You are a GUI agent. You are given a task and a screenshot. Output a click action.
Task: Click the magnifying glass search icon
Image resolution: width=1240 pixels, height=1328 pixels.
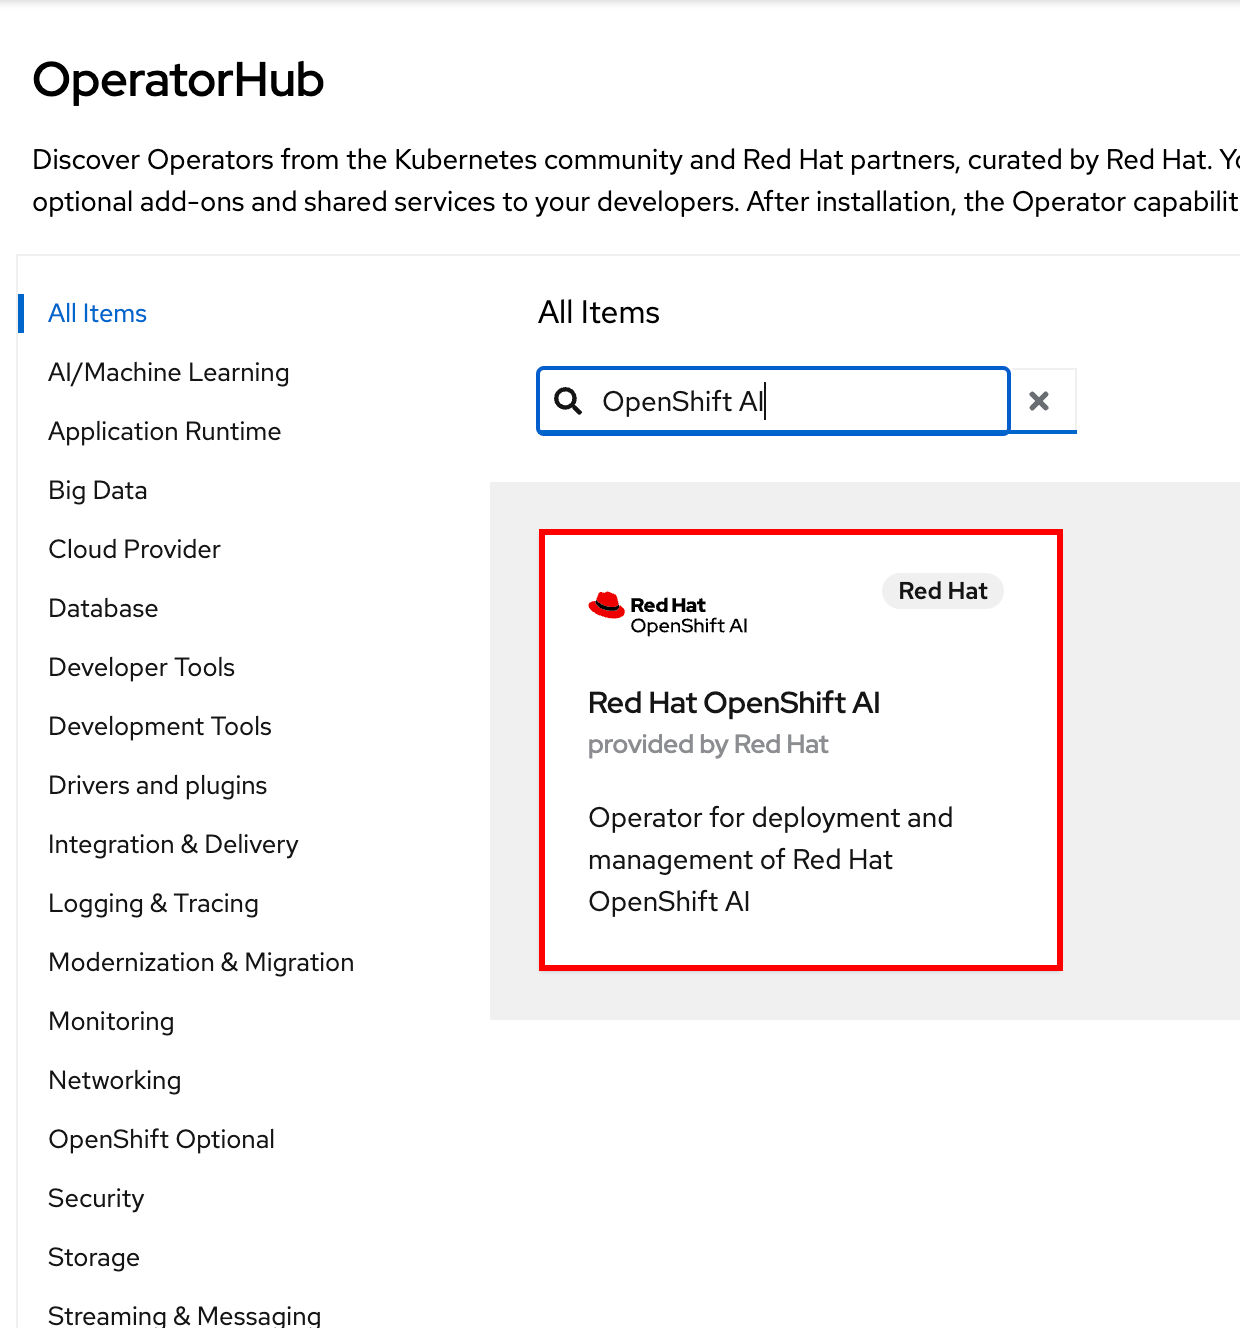pos(568,401)
